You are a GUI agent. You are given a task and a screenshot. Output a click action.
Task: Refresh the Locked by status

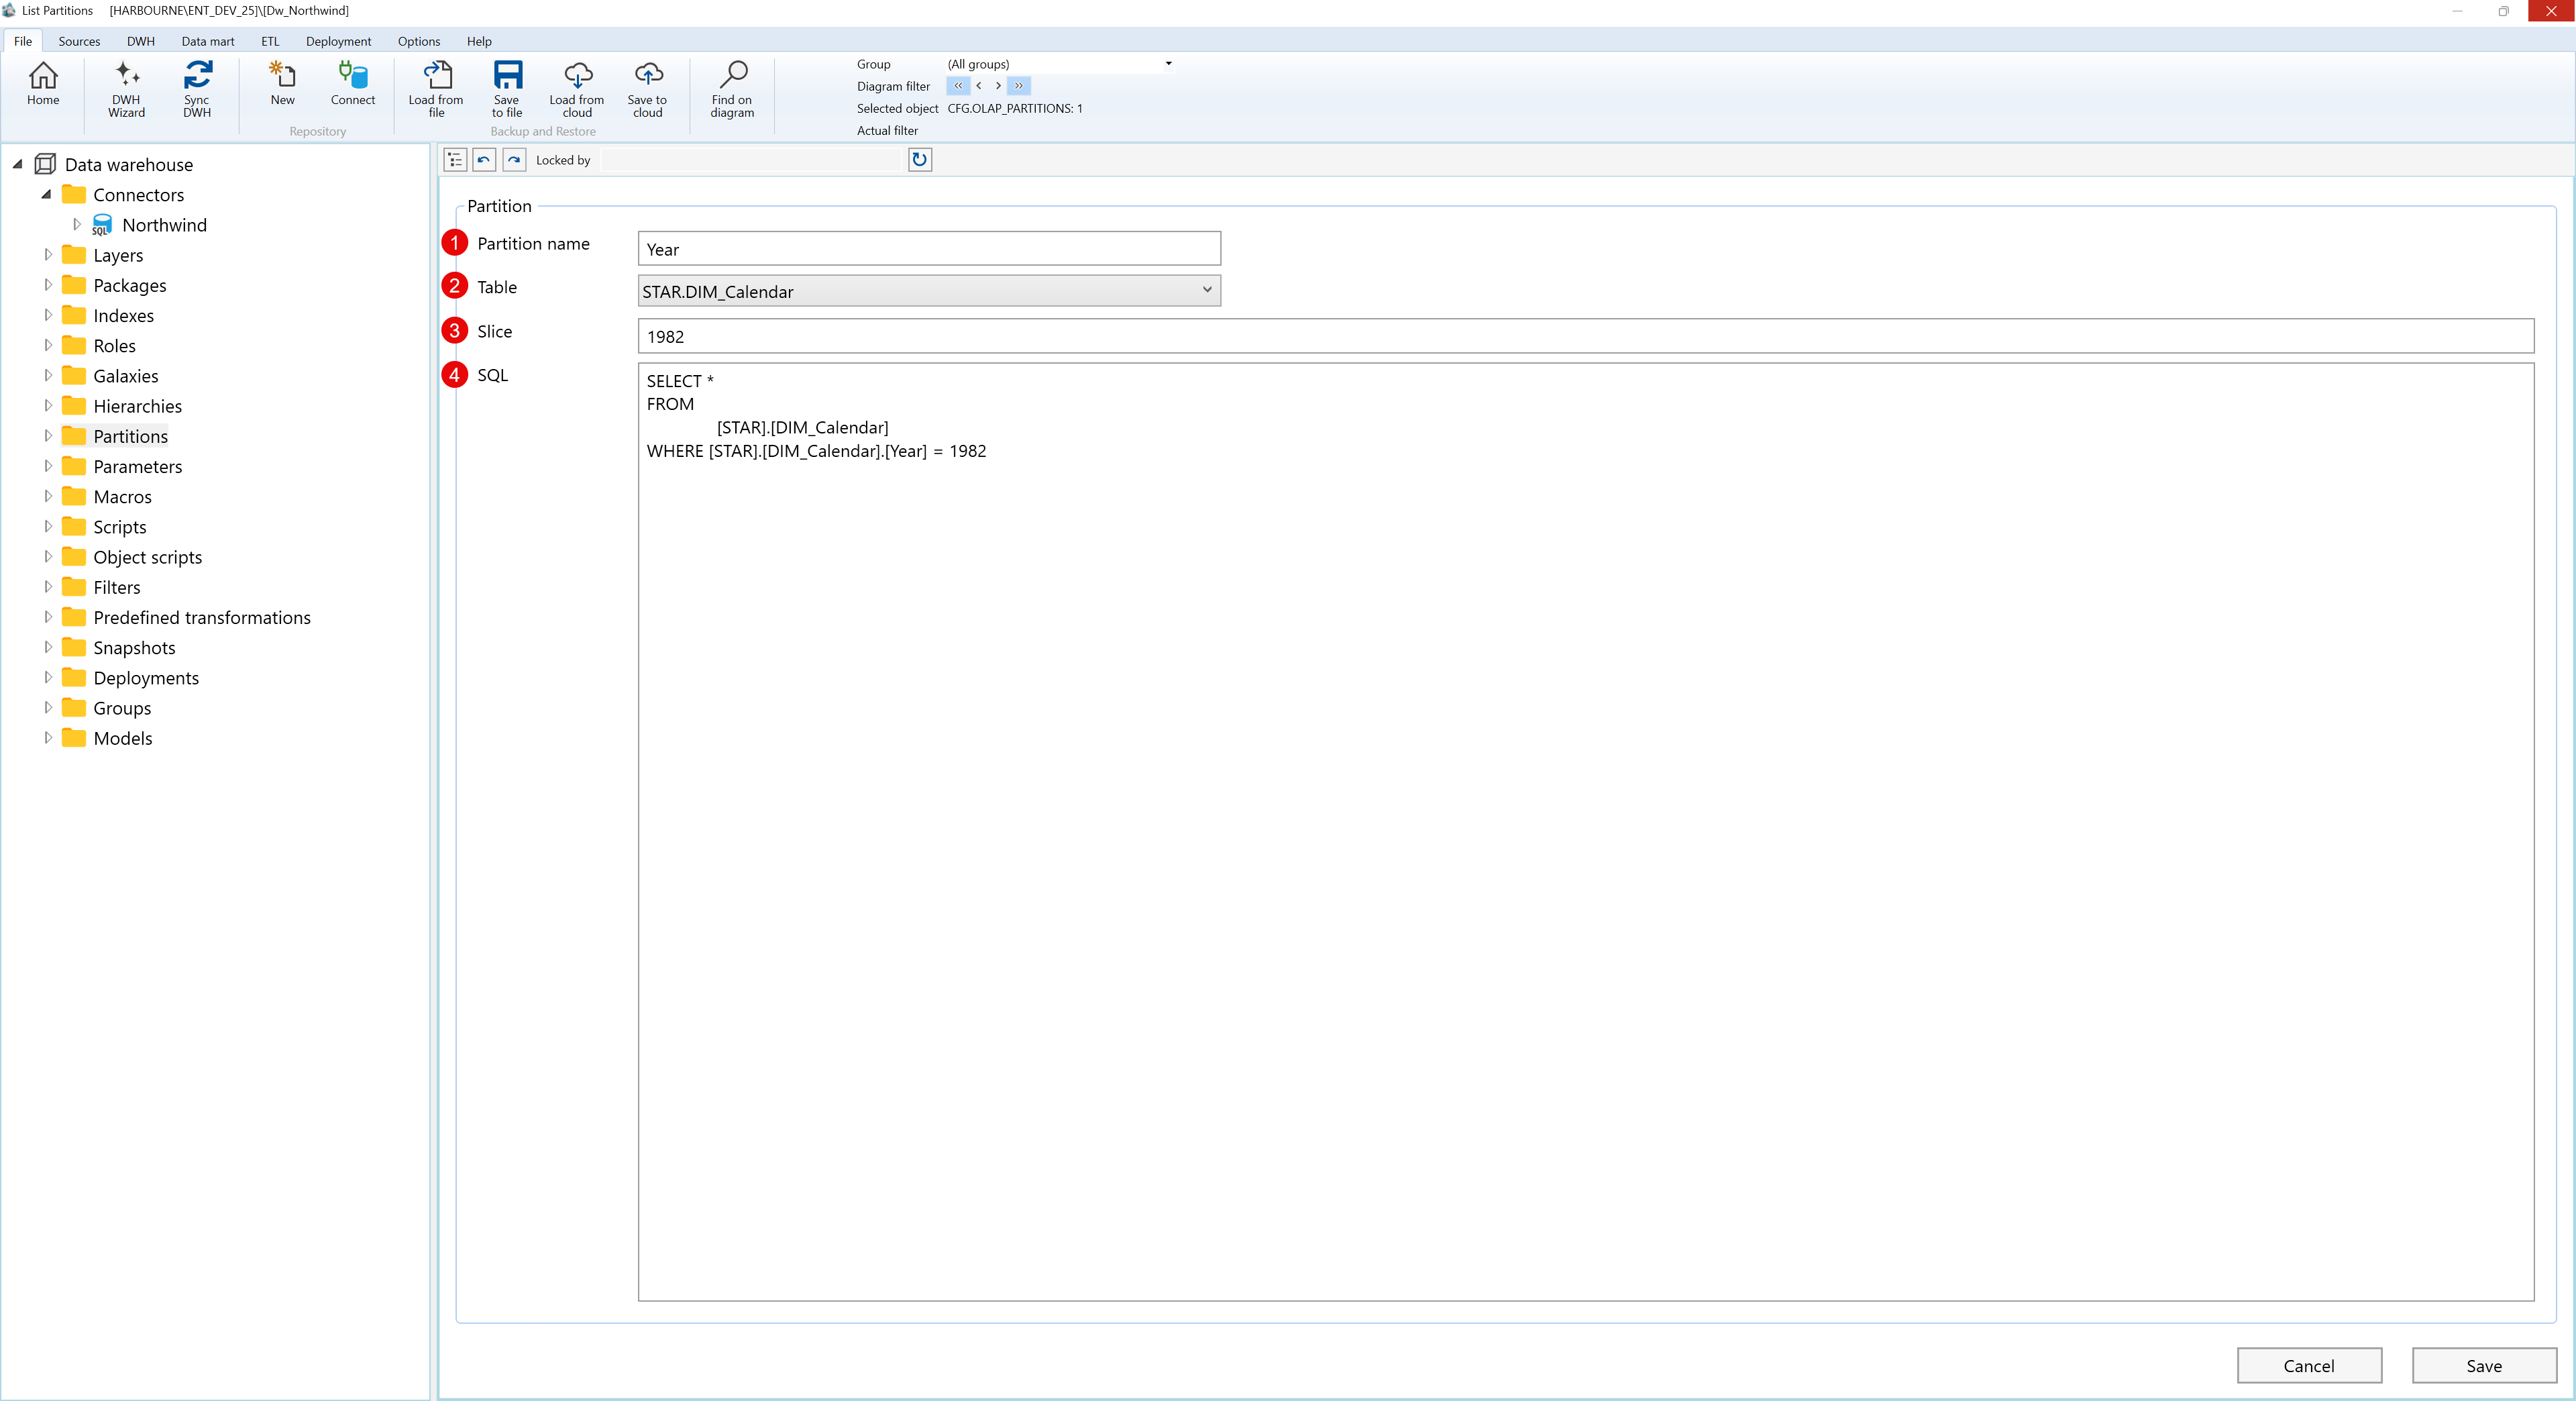[919, 159]
